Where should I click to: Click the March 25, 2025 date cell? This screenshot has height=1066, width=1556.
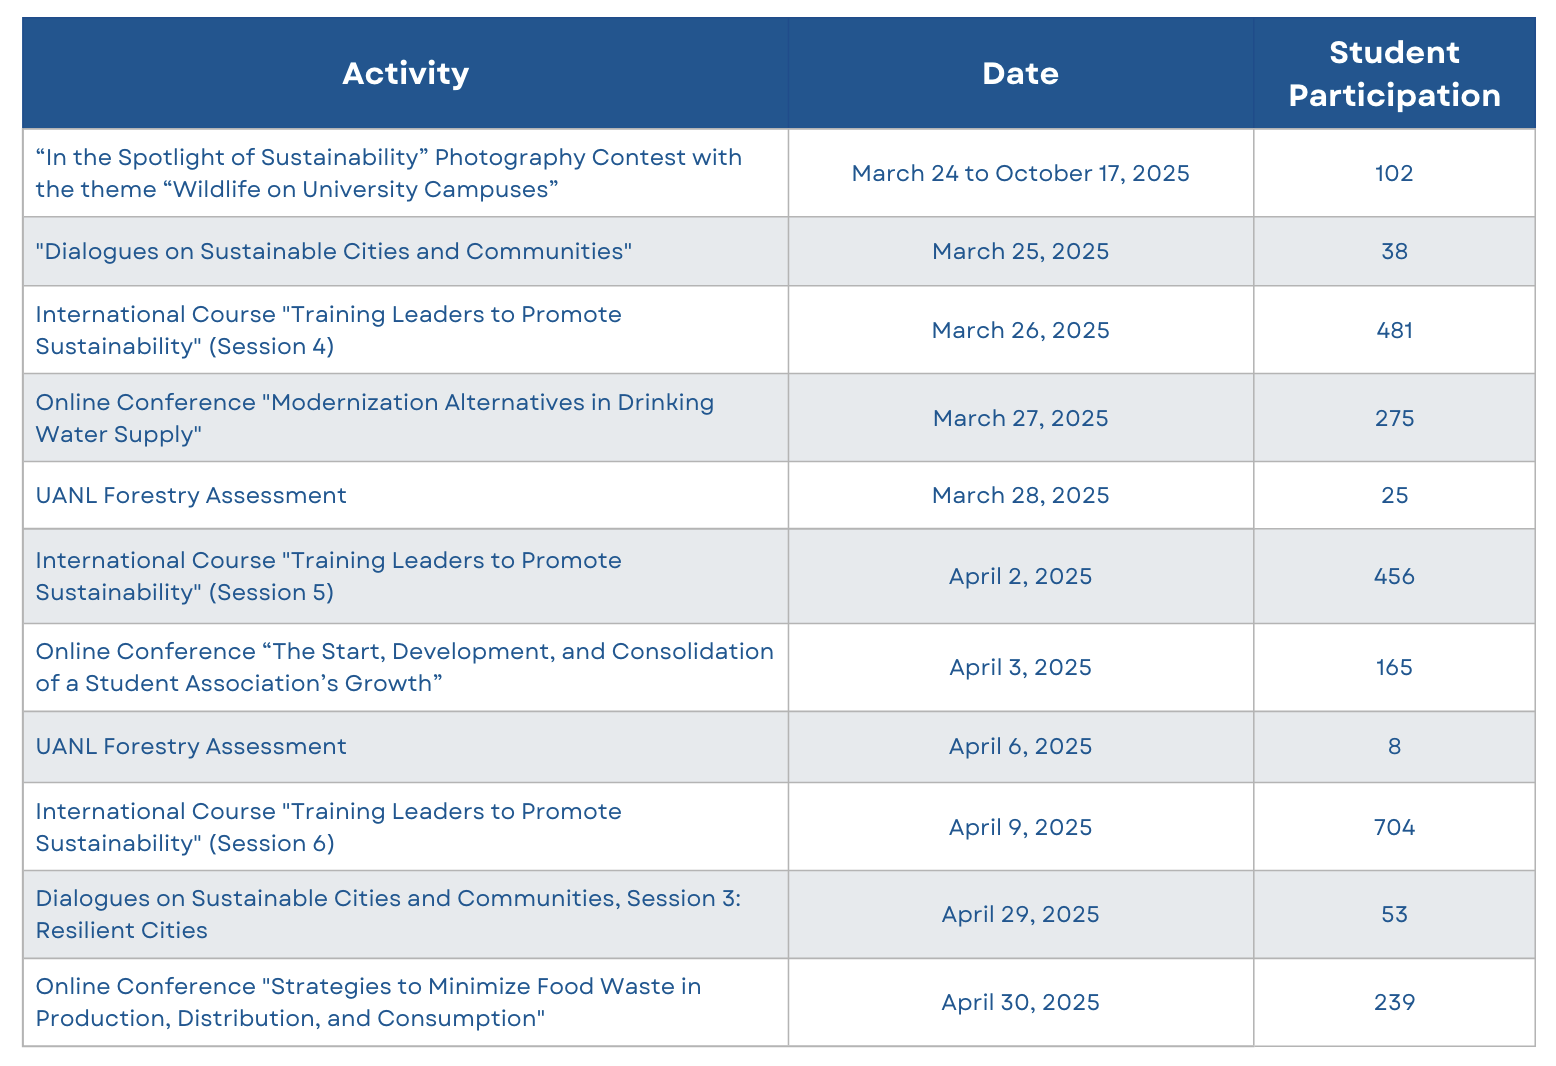coord(1020,251)
